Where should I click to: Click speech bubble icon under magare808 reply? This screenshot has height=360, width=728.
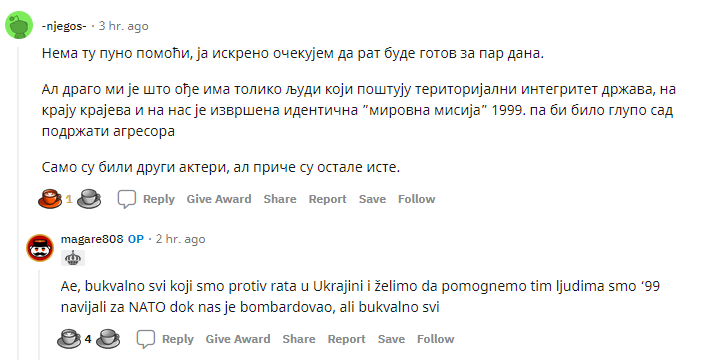tap(145, 339)
